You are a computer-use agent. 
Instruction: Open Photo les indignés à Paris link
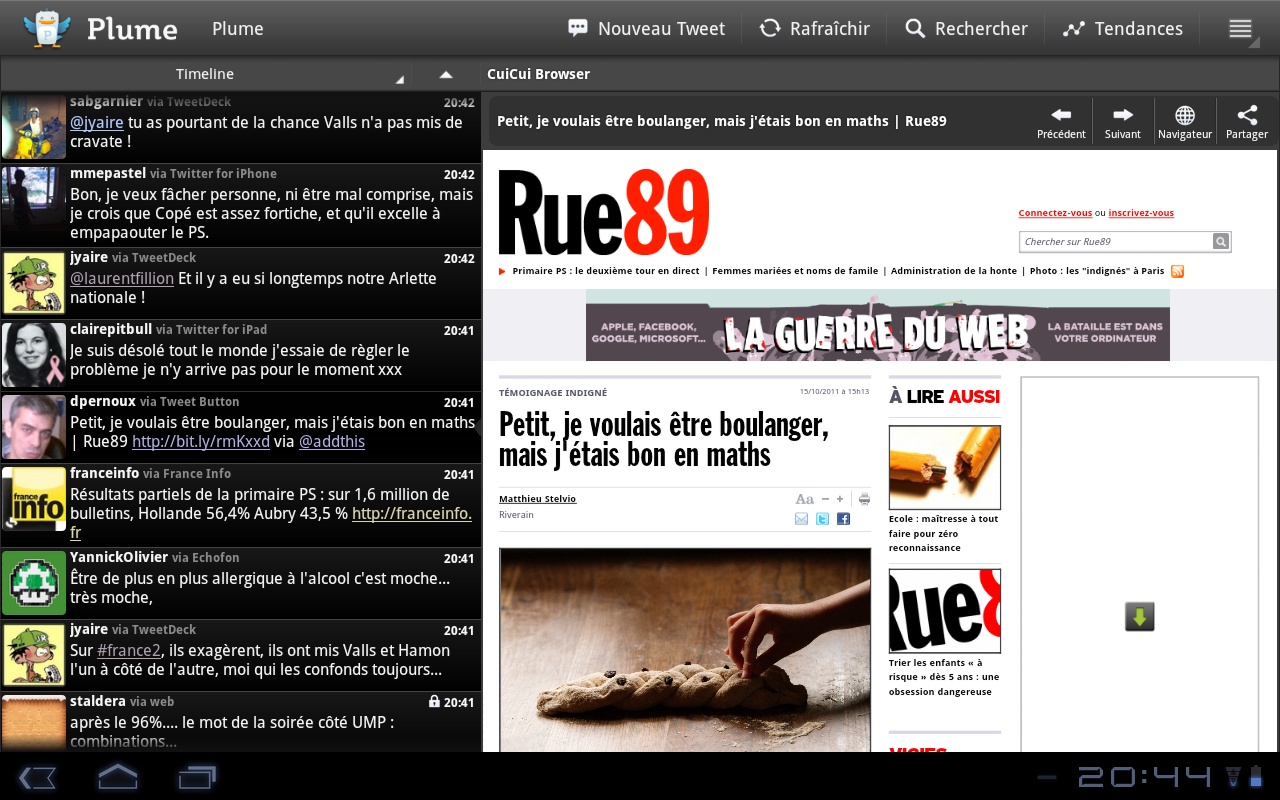point(1097,271)
